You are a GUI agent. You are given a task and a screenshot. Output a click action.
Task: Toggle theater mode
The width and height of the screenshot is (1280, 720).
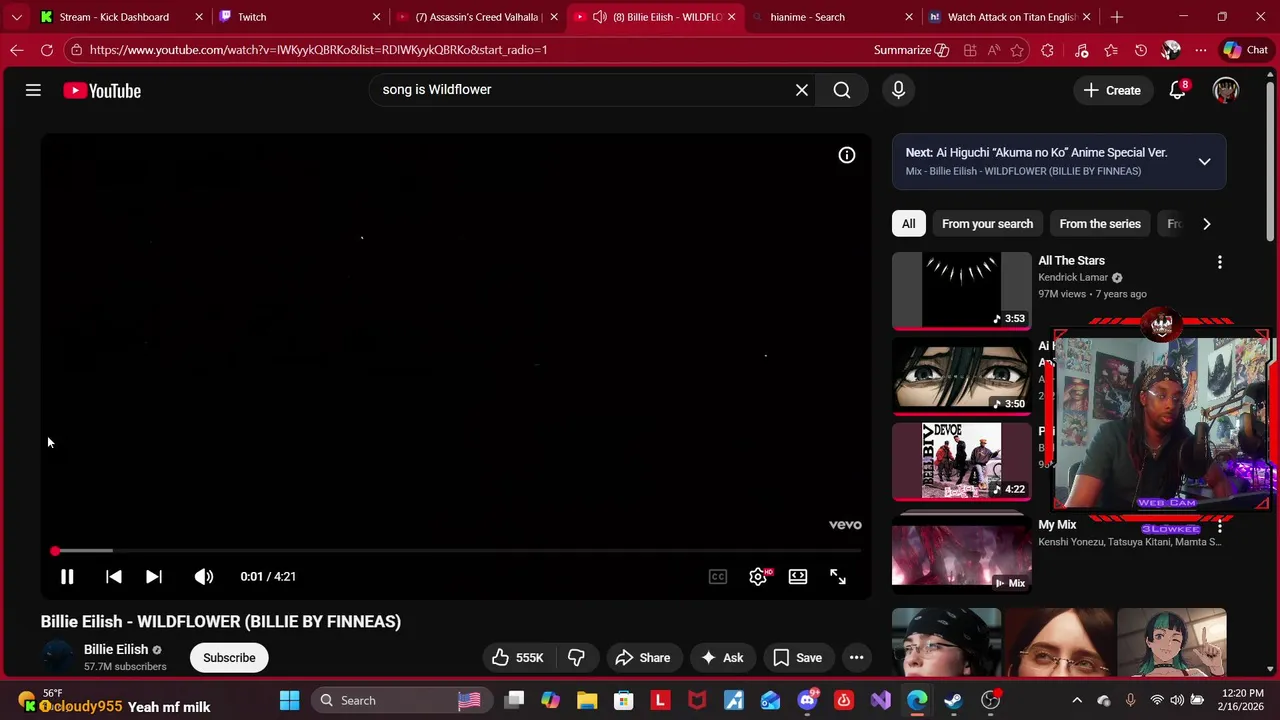(x=798, y=577)
